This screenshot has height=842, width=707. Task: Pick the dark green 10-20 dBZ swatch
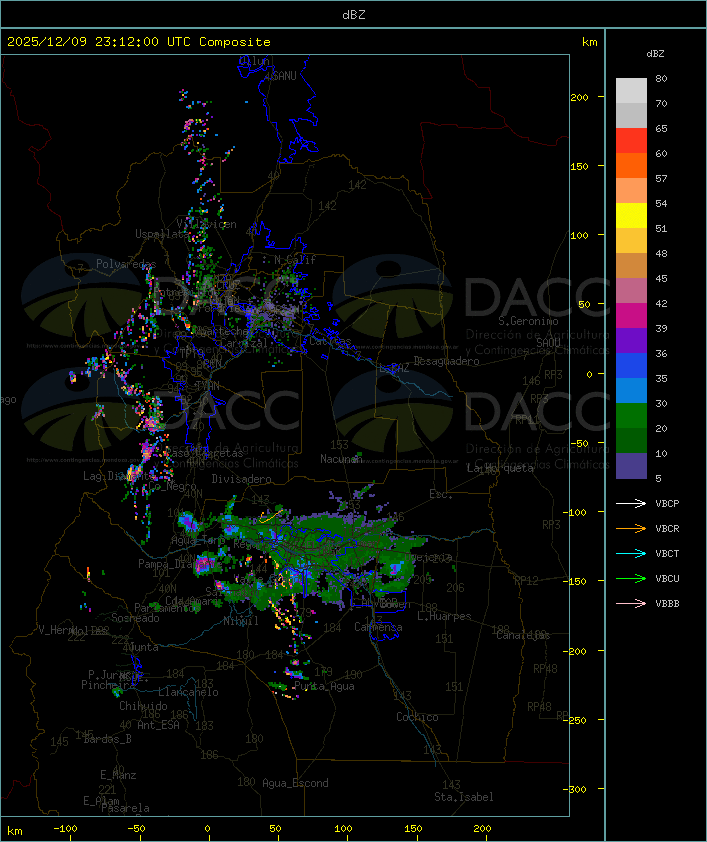(x=631, y=440)
